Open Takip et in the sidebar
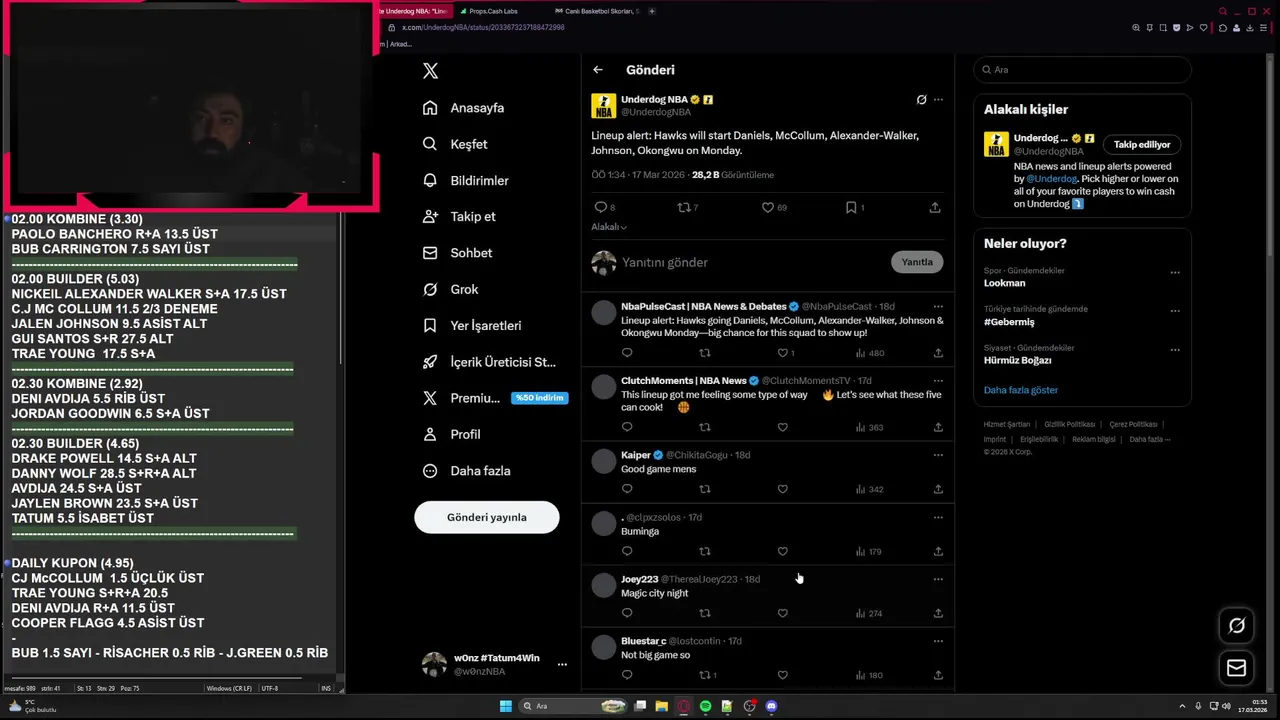The image size is (1280, 720). [x=460, y=217]
